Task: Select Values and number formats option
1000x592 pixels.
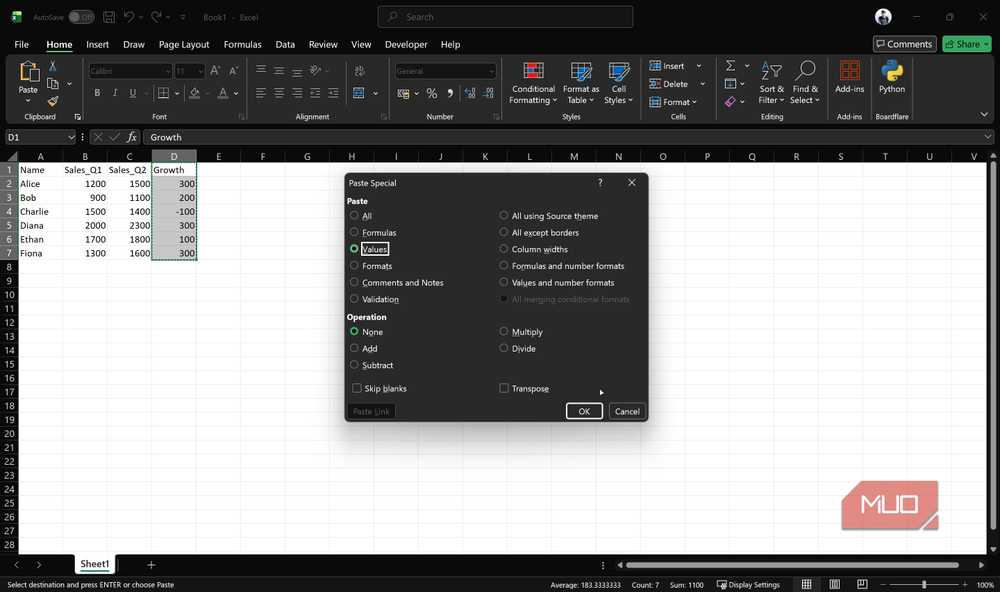Action: tap(504, 282)
